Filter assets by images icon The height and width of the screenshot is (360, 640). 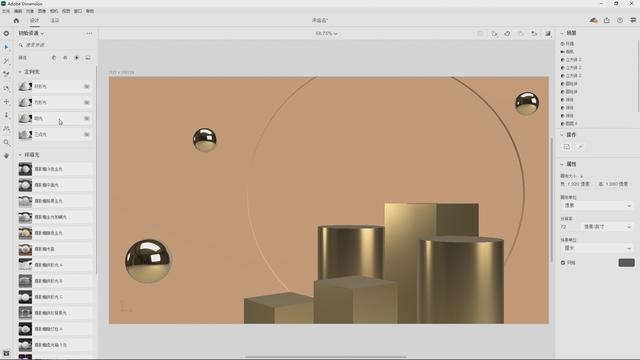[x=88, y=58]
